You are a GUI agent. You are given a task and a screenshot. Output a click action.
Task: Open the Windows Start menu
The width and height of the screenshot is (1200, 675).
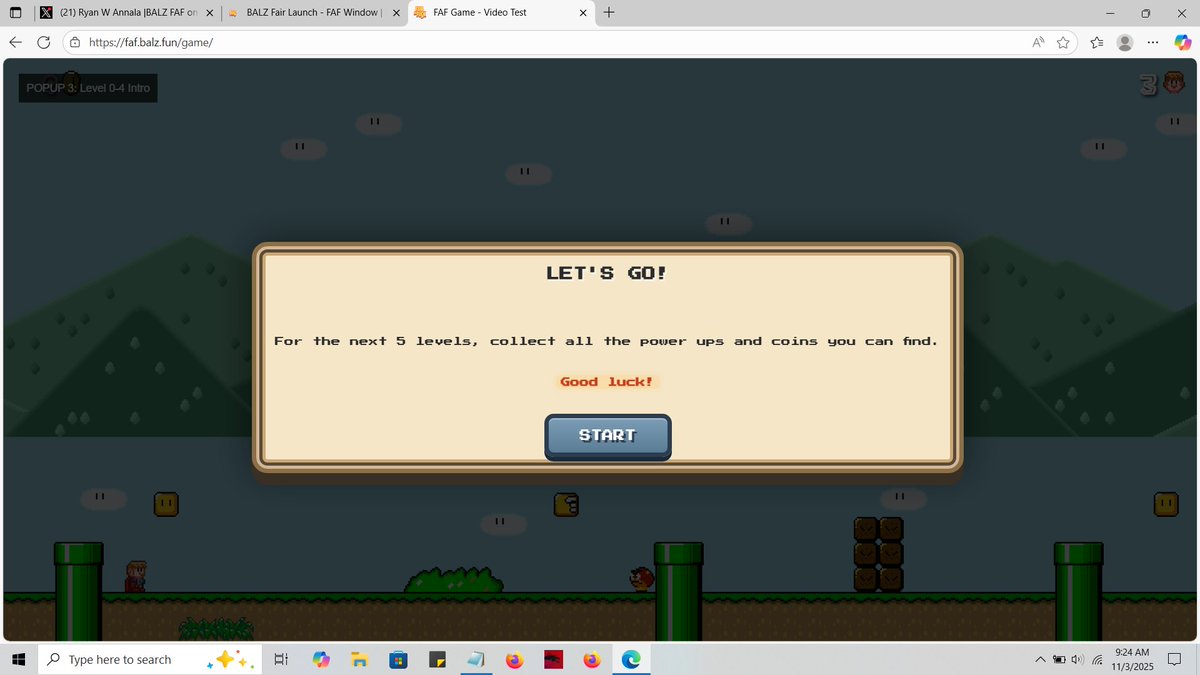point(17,659)
